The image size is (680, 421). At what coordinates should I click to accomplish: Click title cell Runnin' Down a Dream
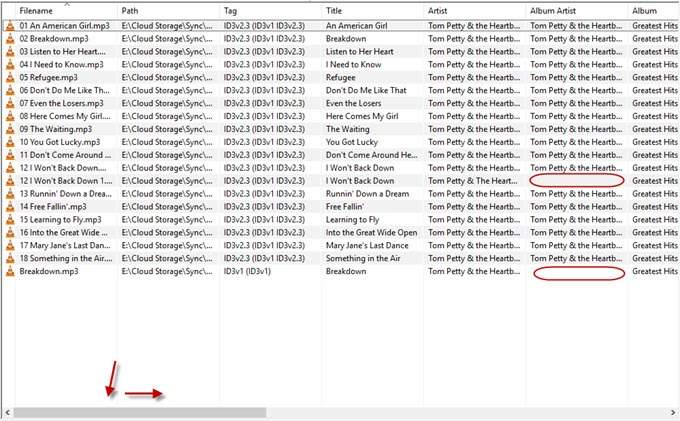367,194
